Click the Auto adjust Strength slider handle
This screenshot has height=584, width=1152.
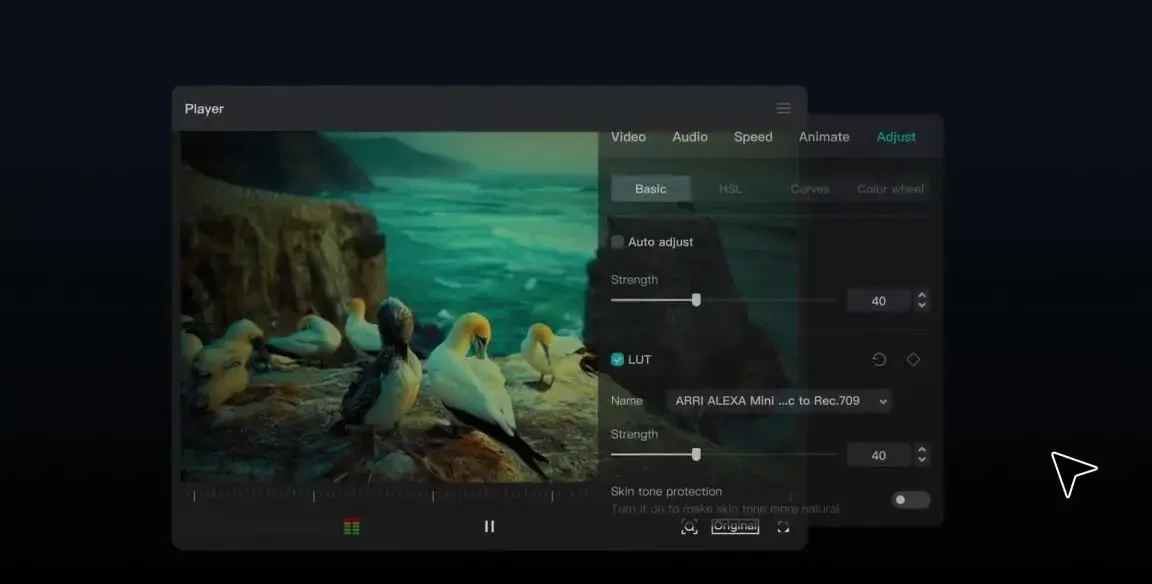(x=696, y=300)
